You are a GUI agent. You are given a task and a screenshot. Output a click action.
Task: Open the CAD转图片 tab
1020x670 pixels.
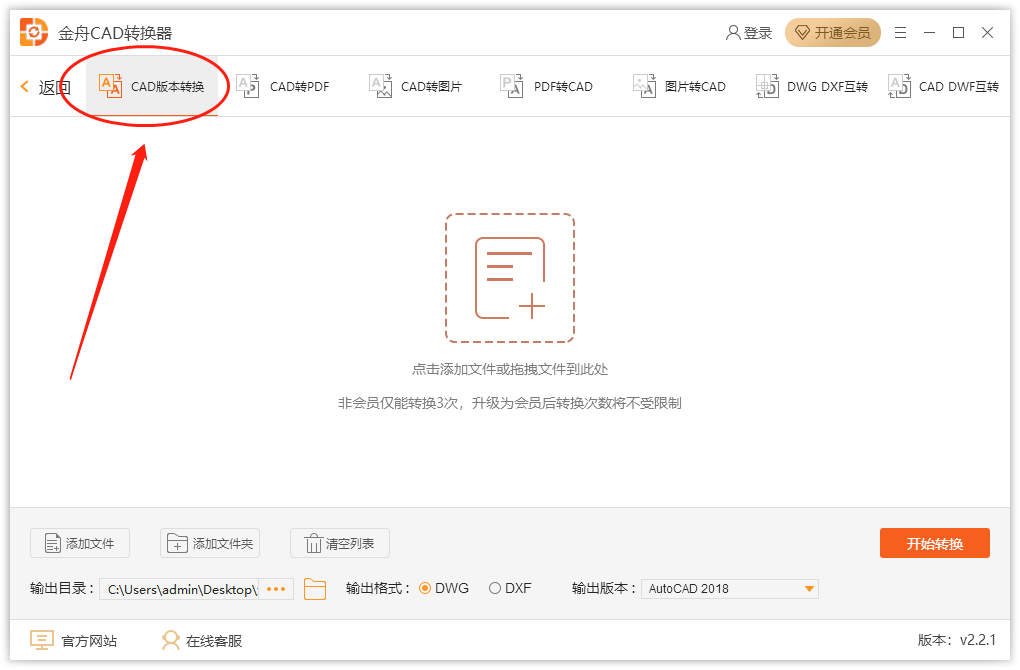[416, 87]
